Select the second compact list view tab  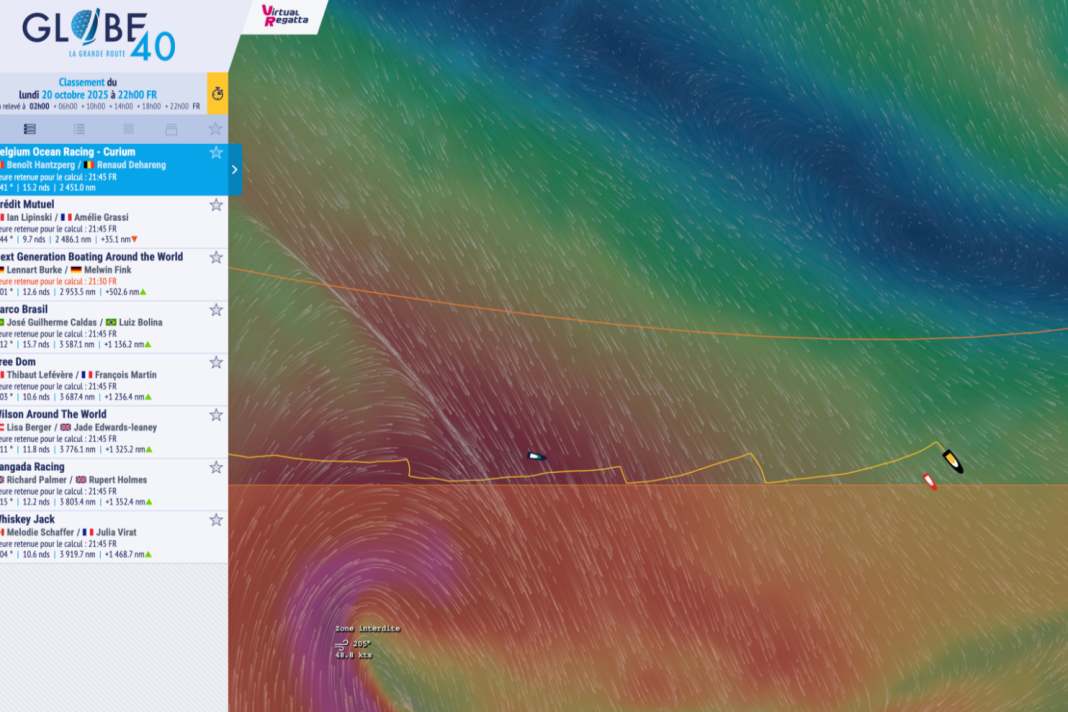(79, 129)
